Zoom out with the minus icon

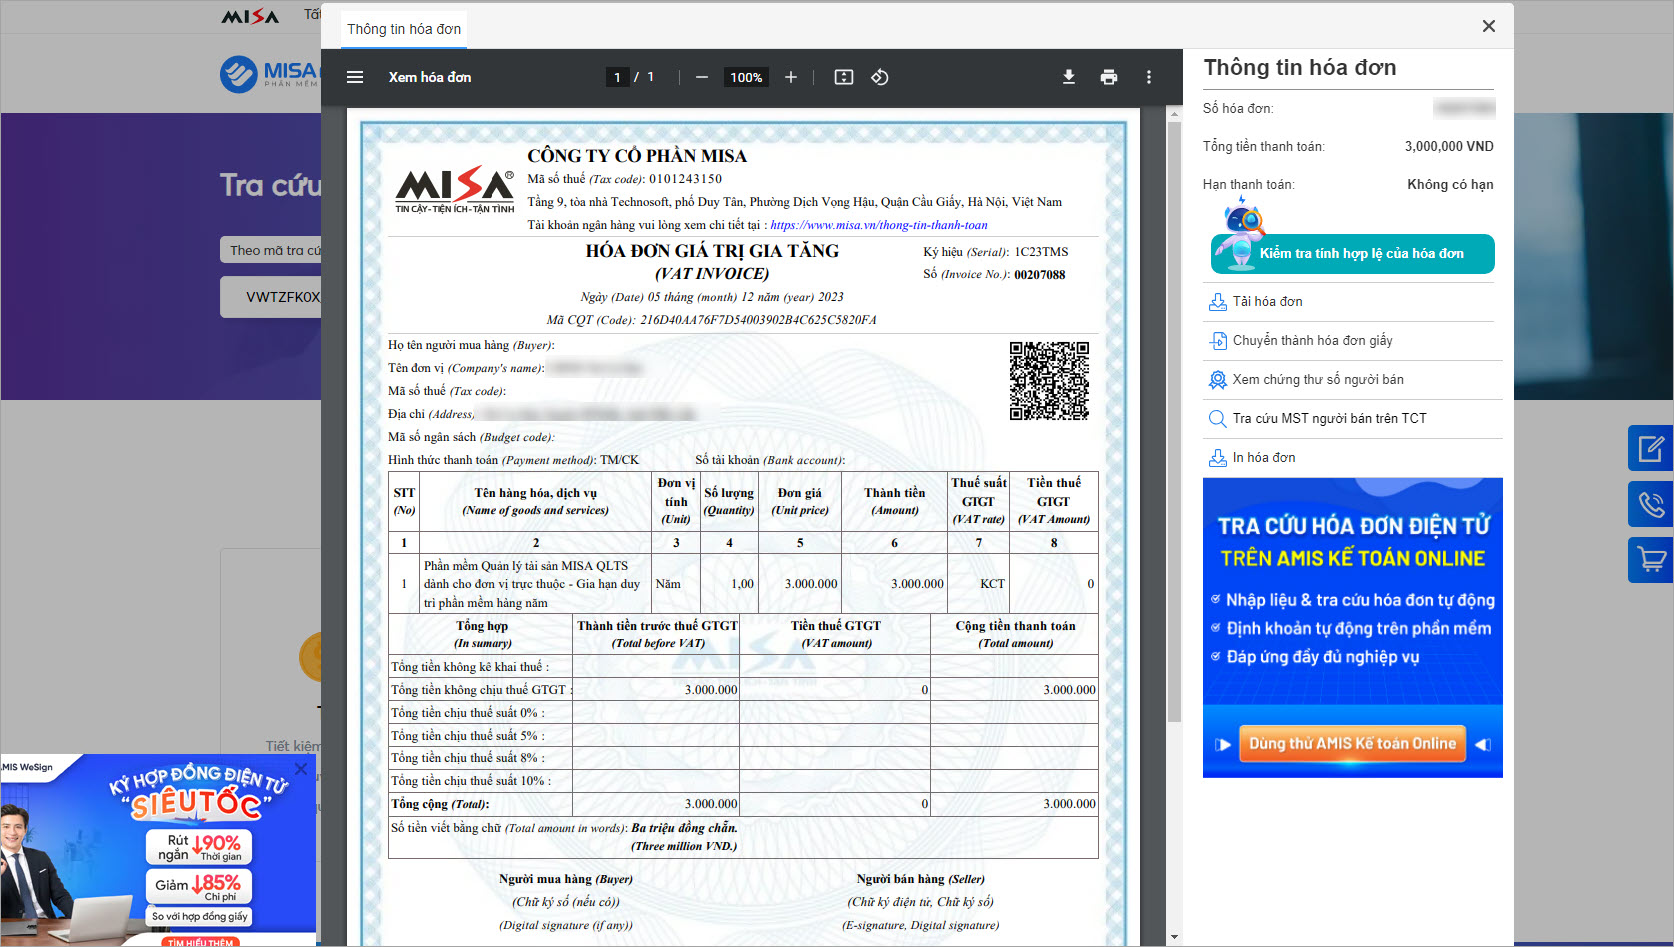[x=702, y=77]
